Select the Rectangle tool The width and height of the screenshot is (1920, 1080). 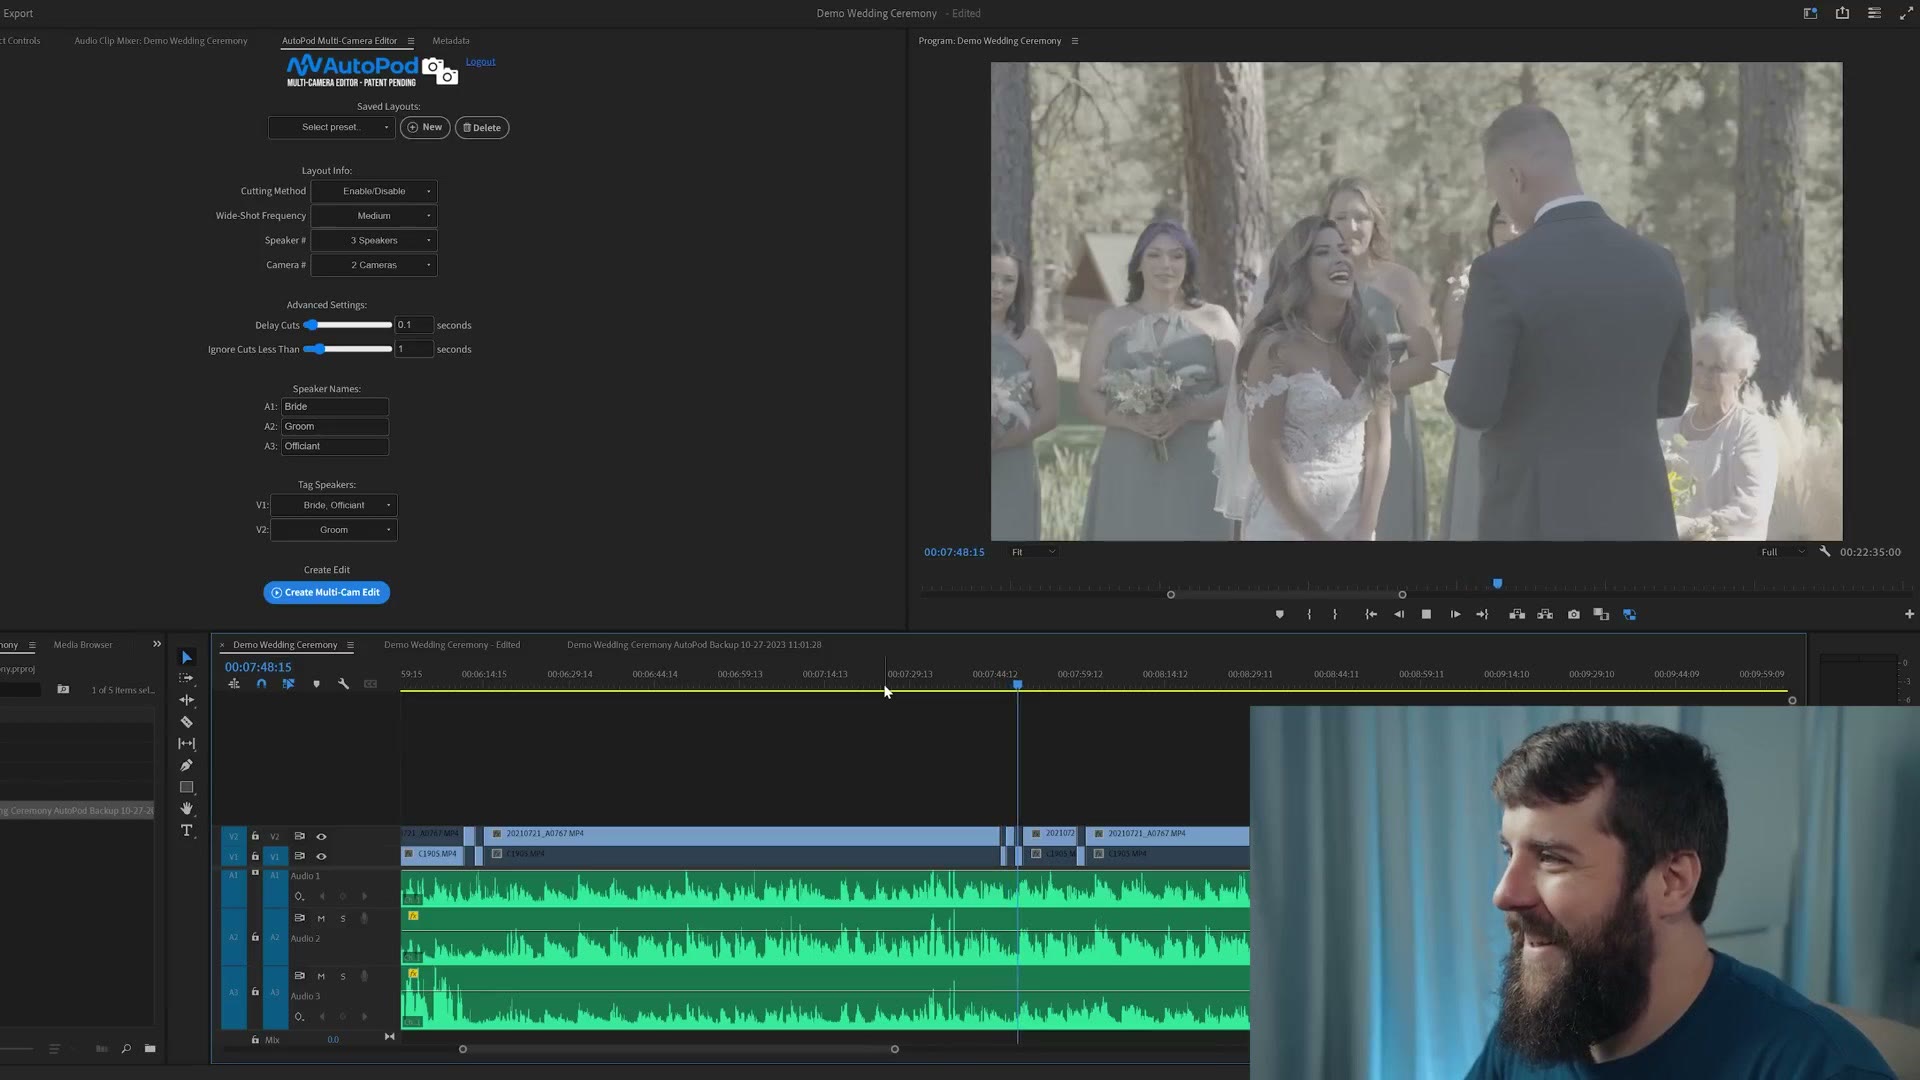(186, 787)
